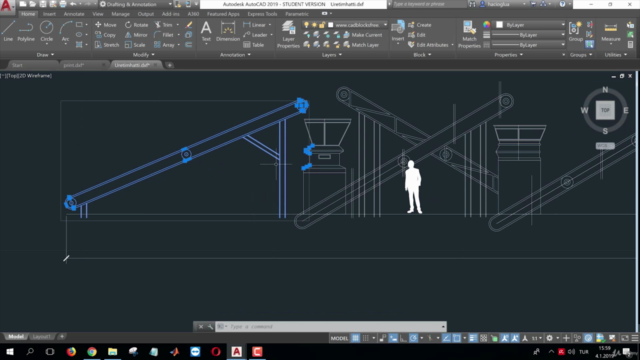This screenshot has height=360, width=640.
Task: Switch to the Layout1 tab
Action: click(42, 337)
